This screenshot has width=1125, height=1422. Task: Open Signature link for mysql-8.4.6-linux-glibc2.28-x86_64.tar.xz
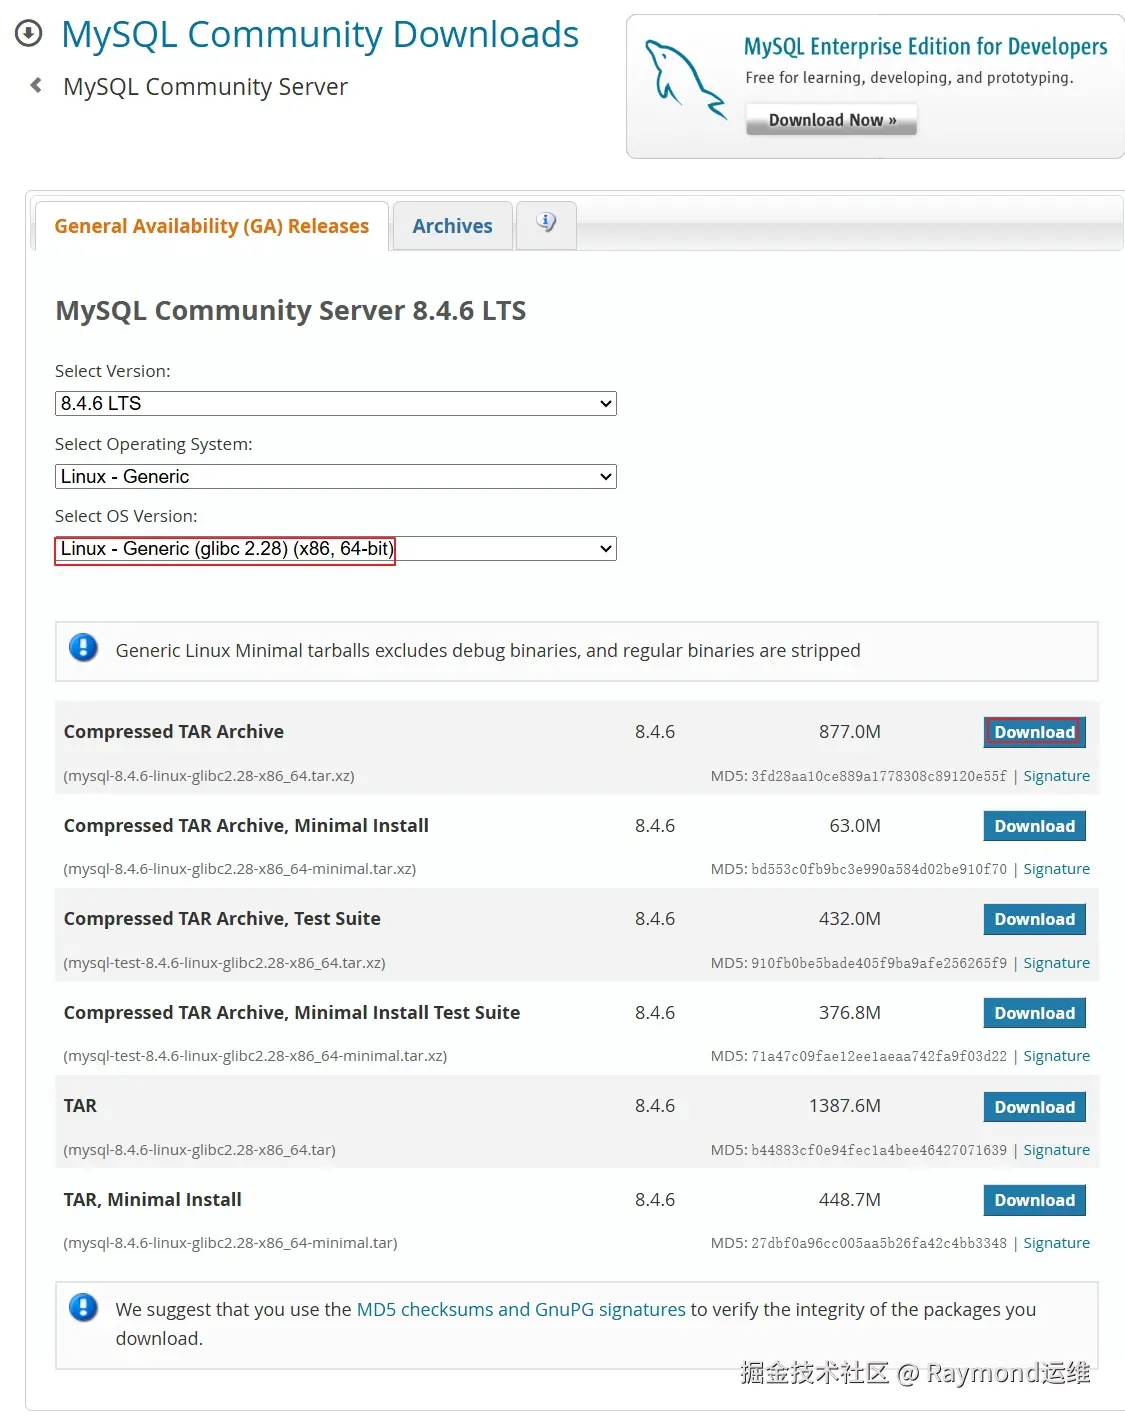coord(1056,776)
